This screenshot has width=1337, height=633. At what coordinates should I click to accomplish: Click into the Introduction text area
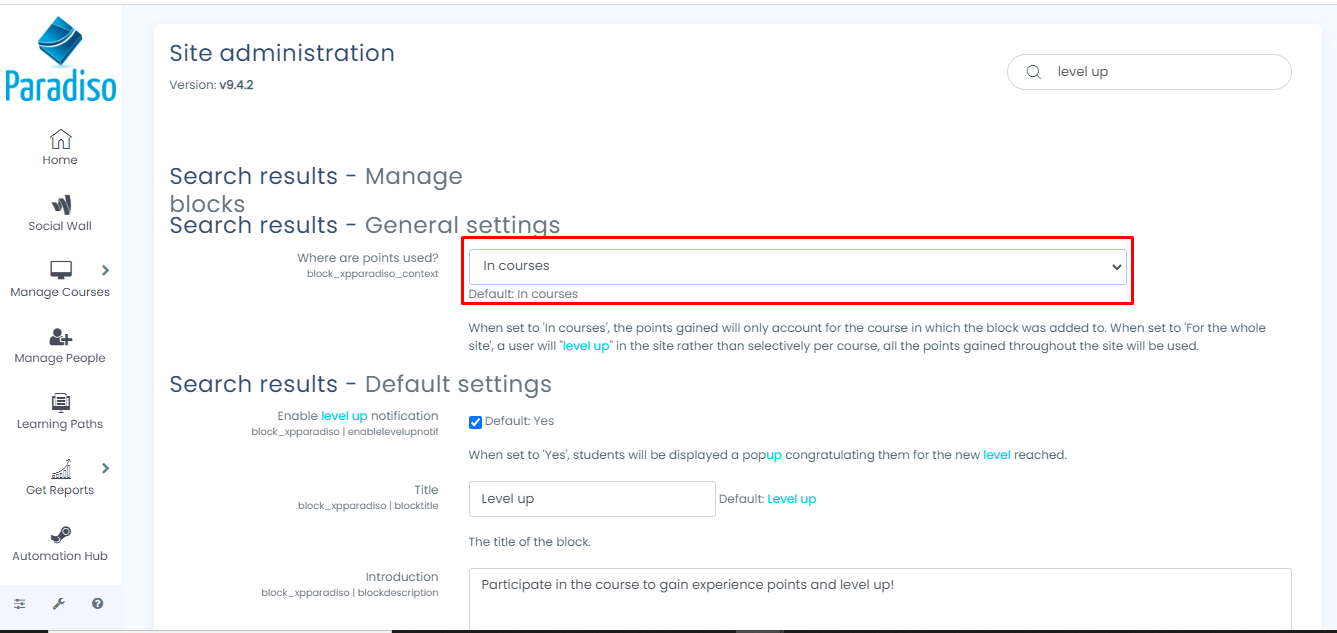point(880,598)
